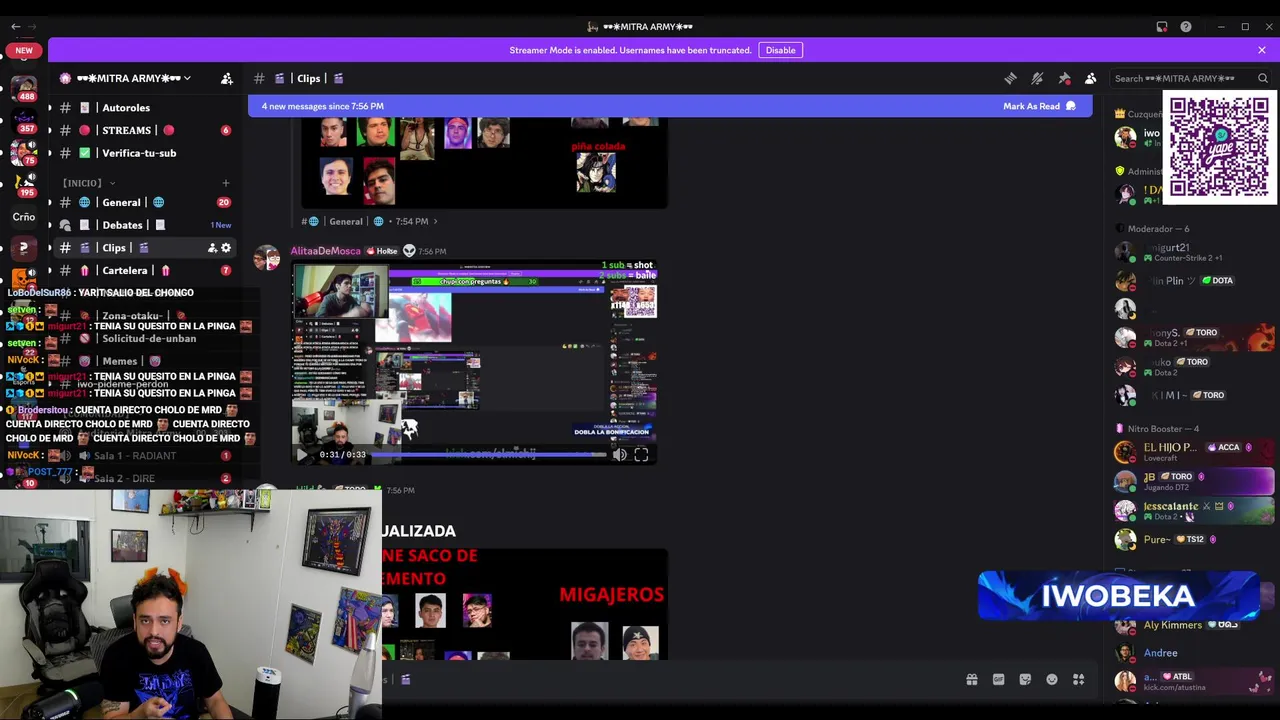This screenshot has width=1280, height=720.
Task: Click the Clips channel title in header
Action: coord(309,78)
